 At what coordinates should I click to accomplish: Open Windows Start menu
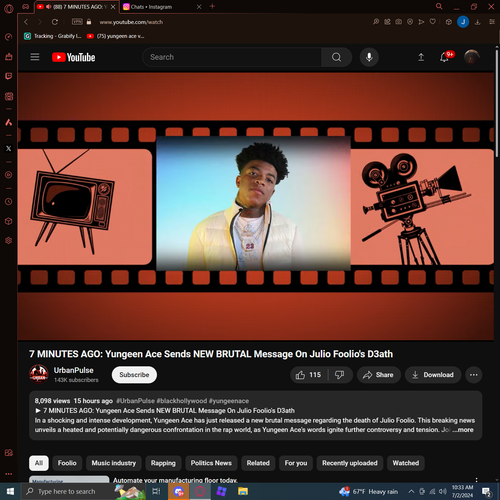coord(10,491)
